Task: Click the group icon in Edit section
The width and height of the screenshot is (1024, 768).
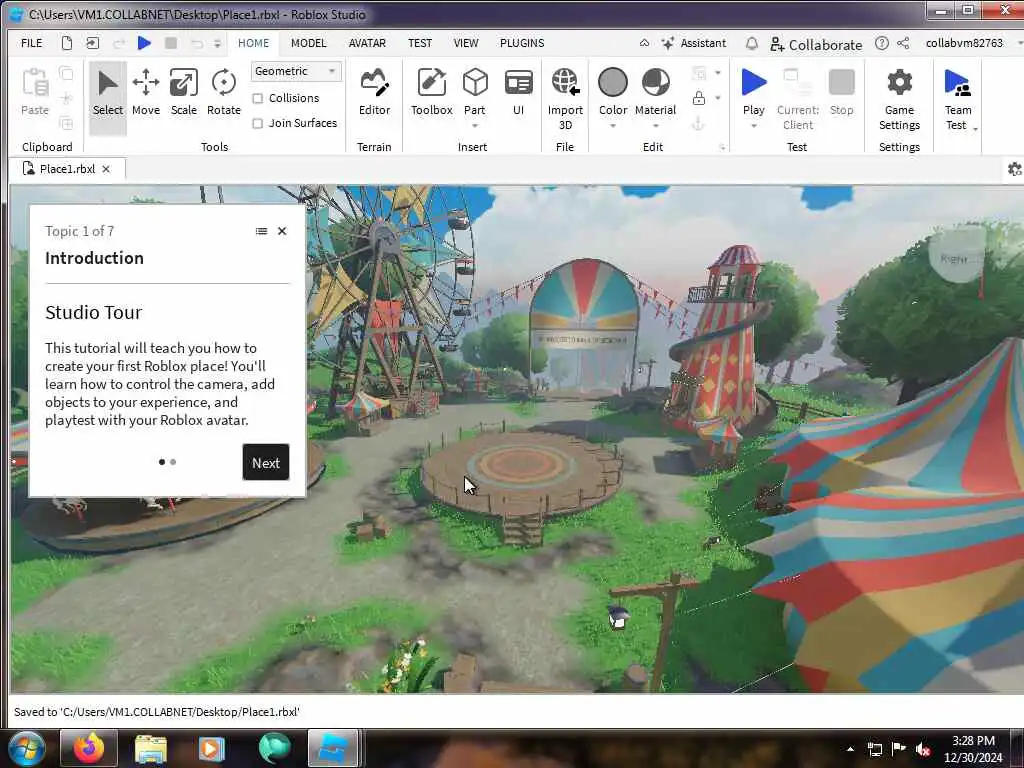Action: 699,72
